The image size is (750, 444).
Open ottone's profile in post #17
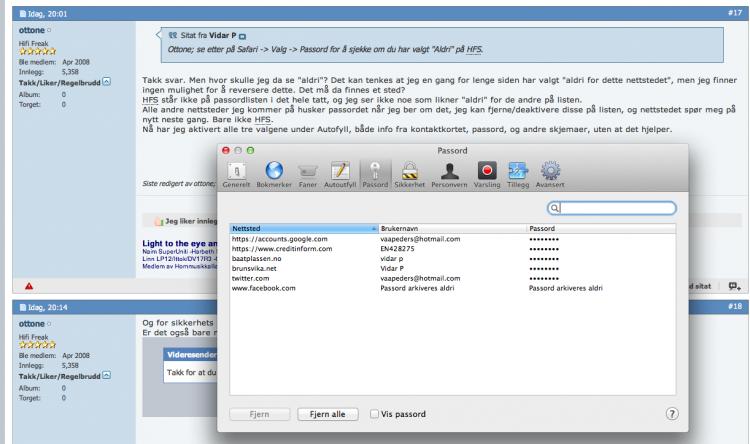pyautogui.click(x=32, y=30)
